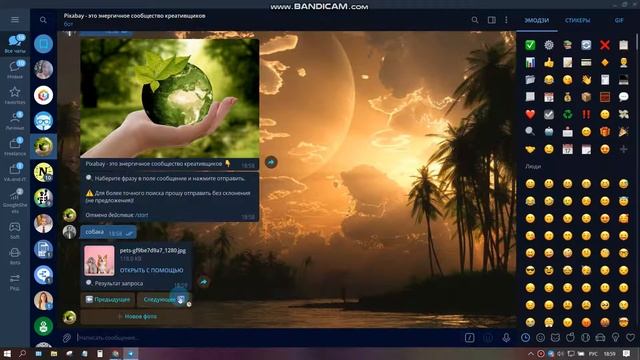Forward the pets file message
The width and height of the screenshot is (640, 360).
(x=204, y=282)
